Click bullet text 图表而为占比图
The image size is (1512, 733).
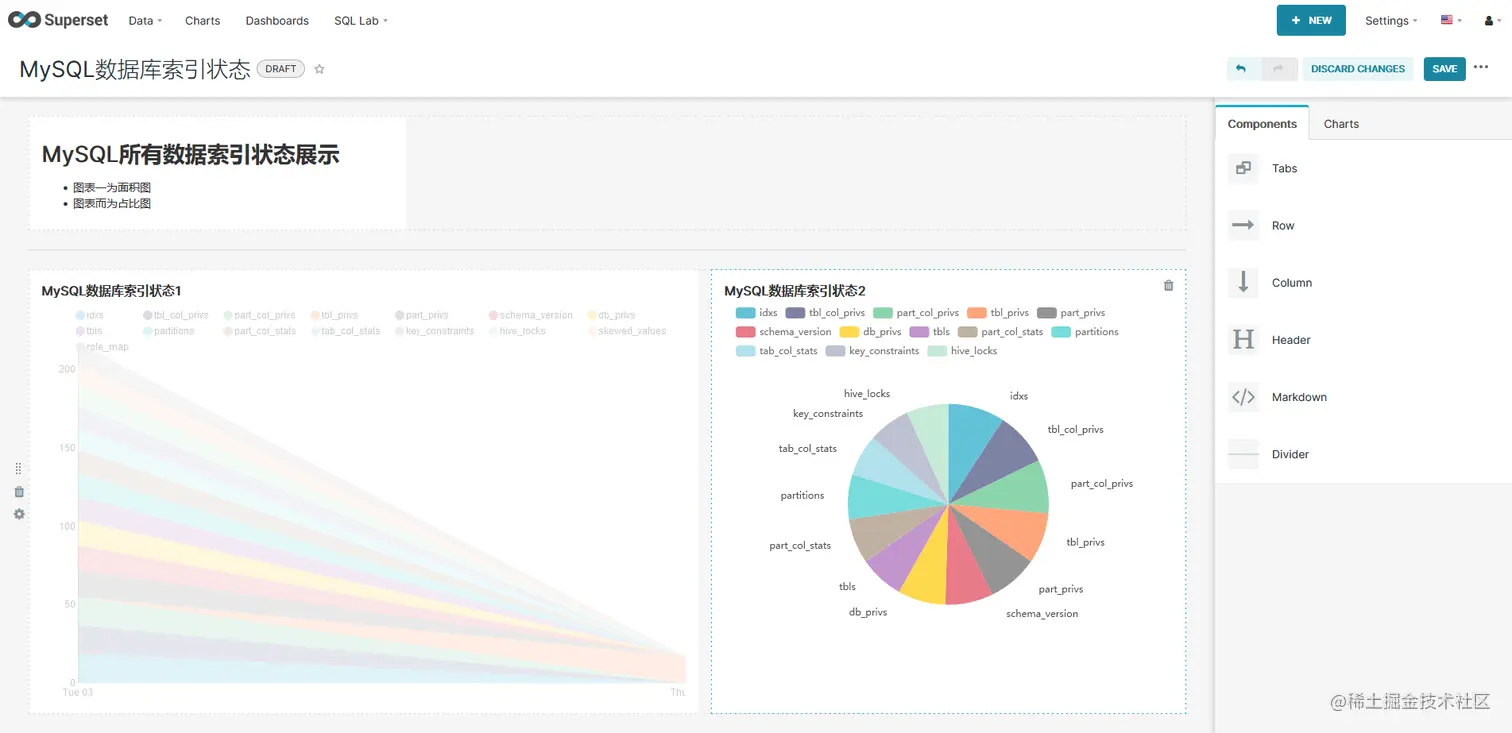(x=112, y=203)
